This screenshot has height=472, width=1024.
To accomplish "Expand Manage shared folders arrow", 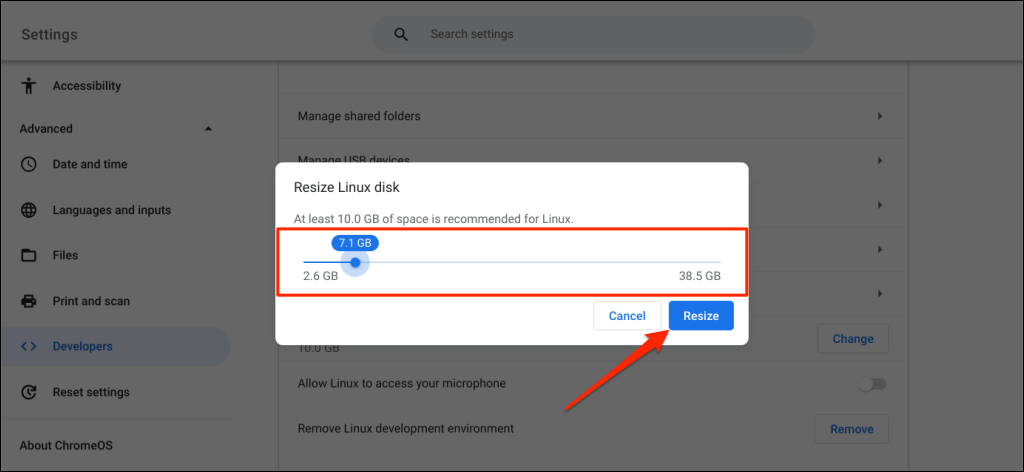I will (880, 116).
